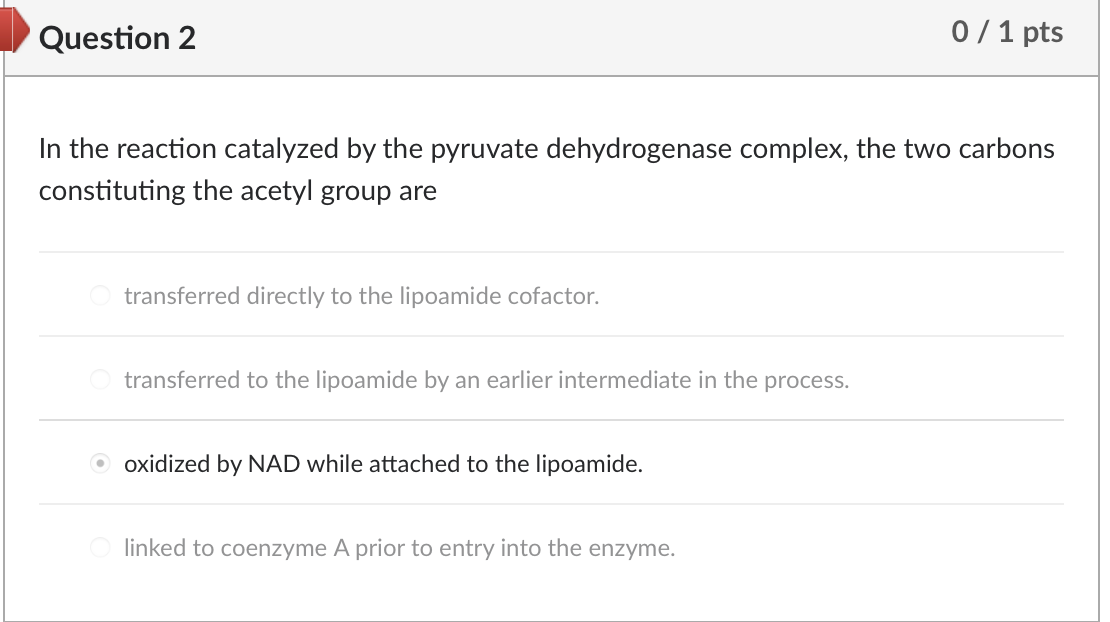Click the label 'oxidized by NAD while attached'
The width and height of the screenshot is (1110, 622).
[383, 464]
